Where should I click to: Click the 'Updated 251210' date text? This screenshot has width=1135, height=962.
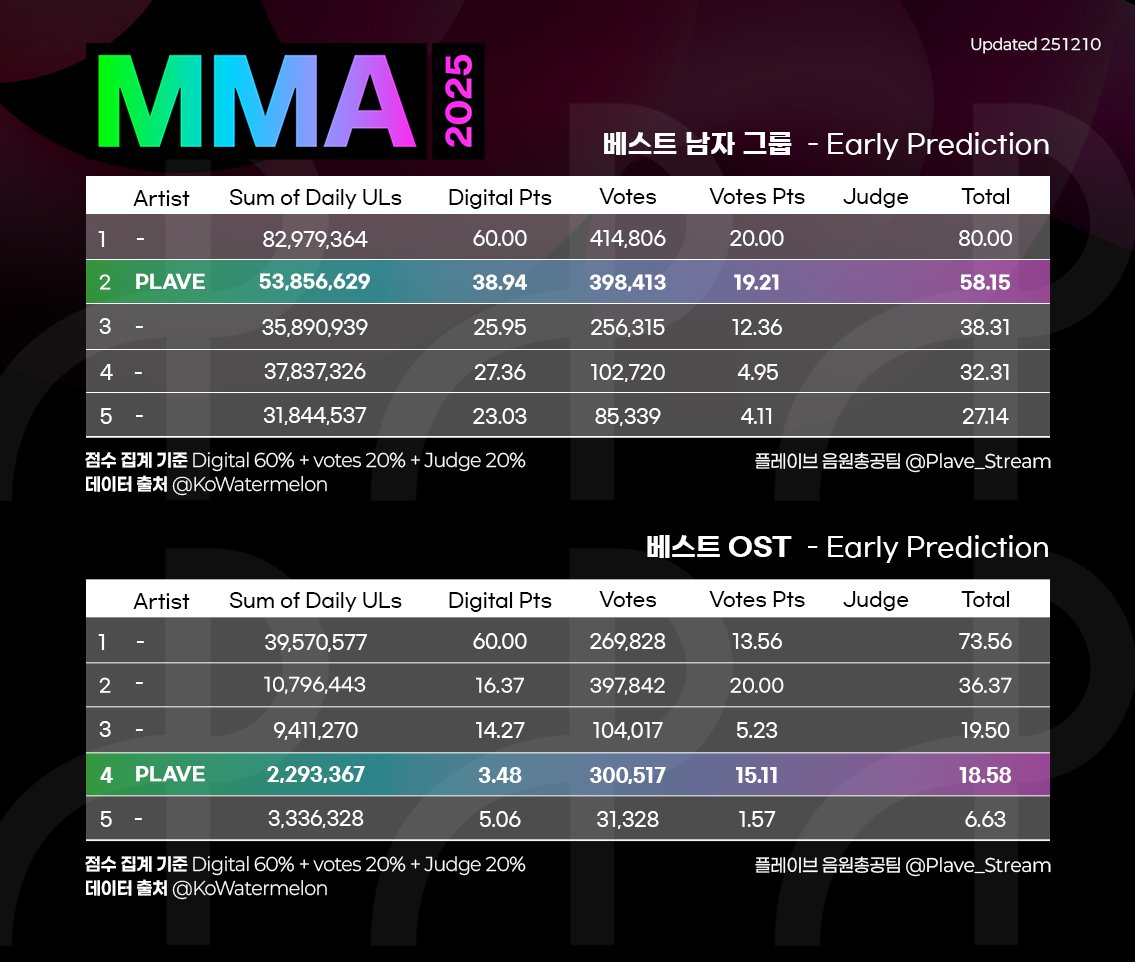pyautogui.click(x=1035, y=44)
